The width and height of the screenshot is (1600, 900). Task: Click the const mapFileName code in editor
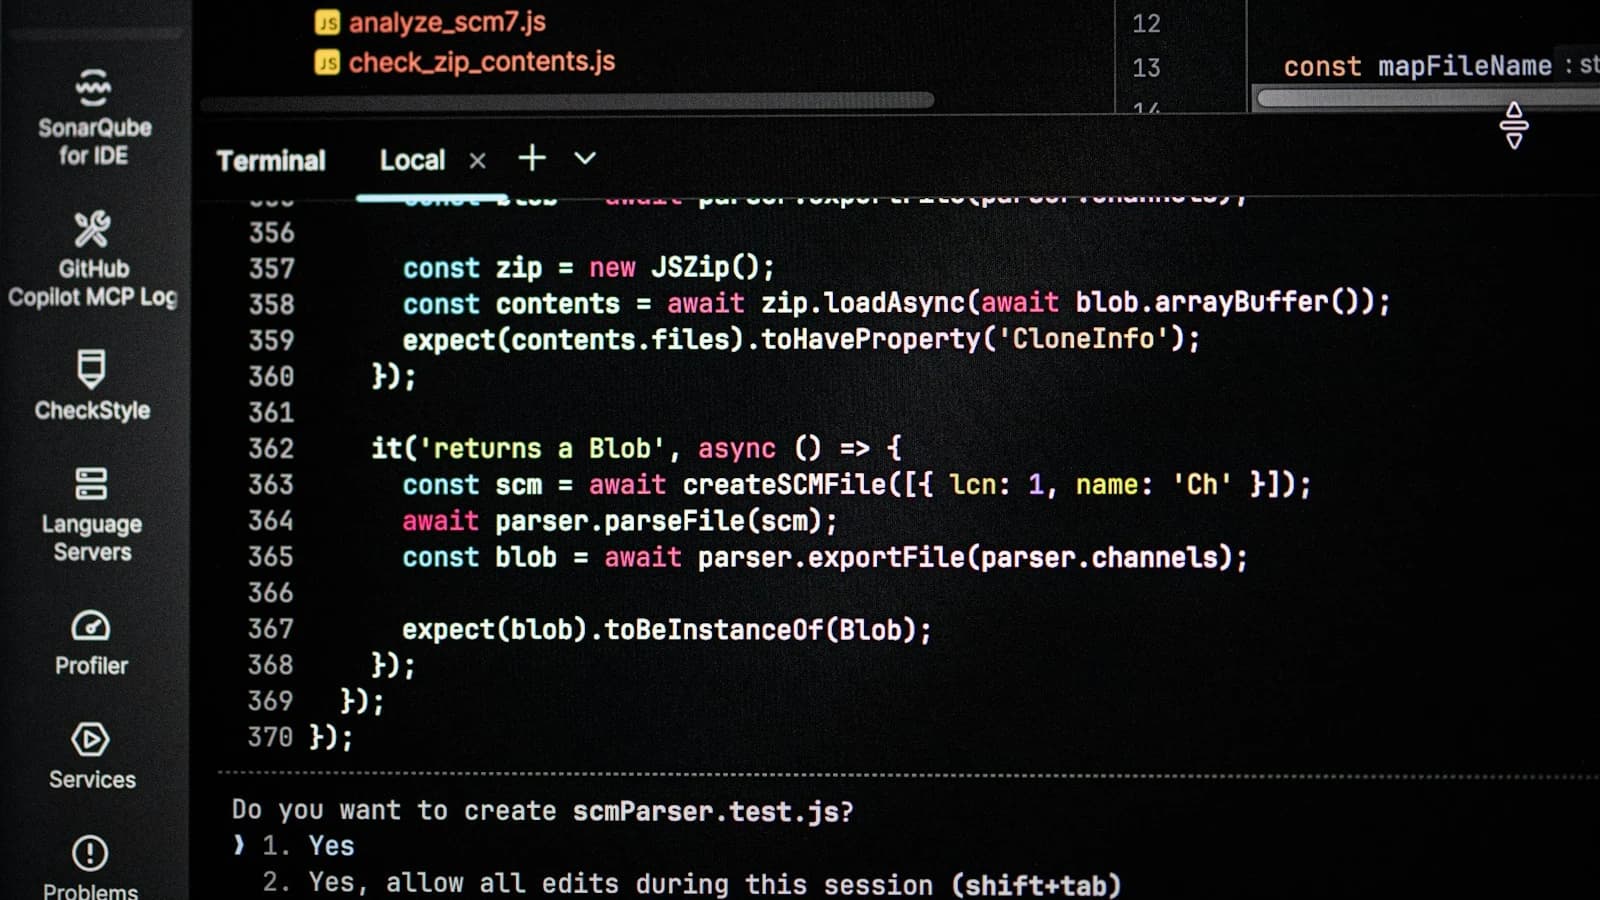(x=1417, y=67)
